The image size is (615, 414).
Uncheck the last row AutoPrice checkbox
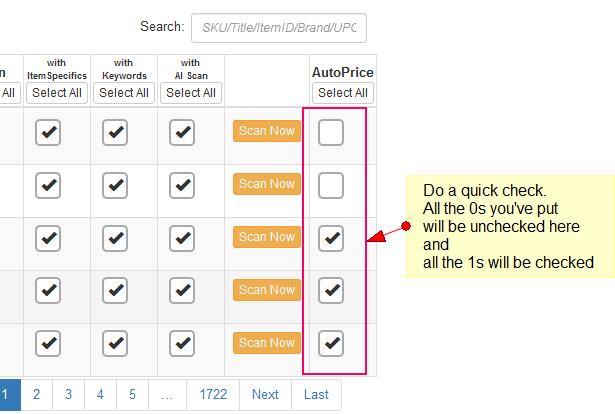click(x=331, y=344)
